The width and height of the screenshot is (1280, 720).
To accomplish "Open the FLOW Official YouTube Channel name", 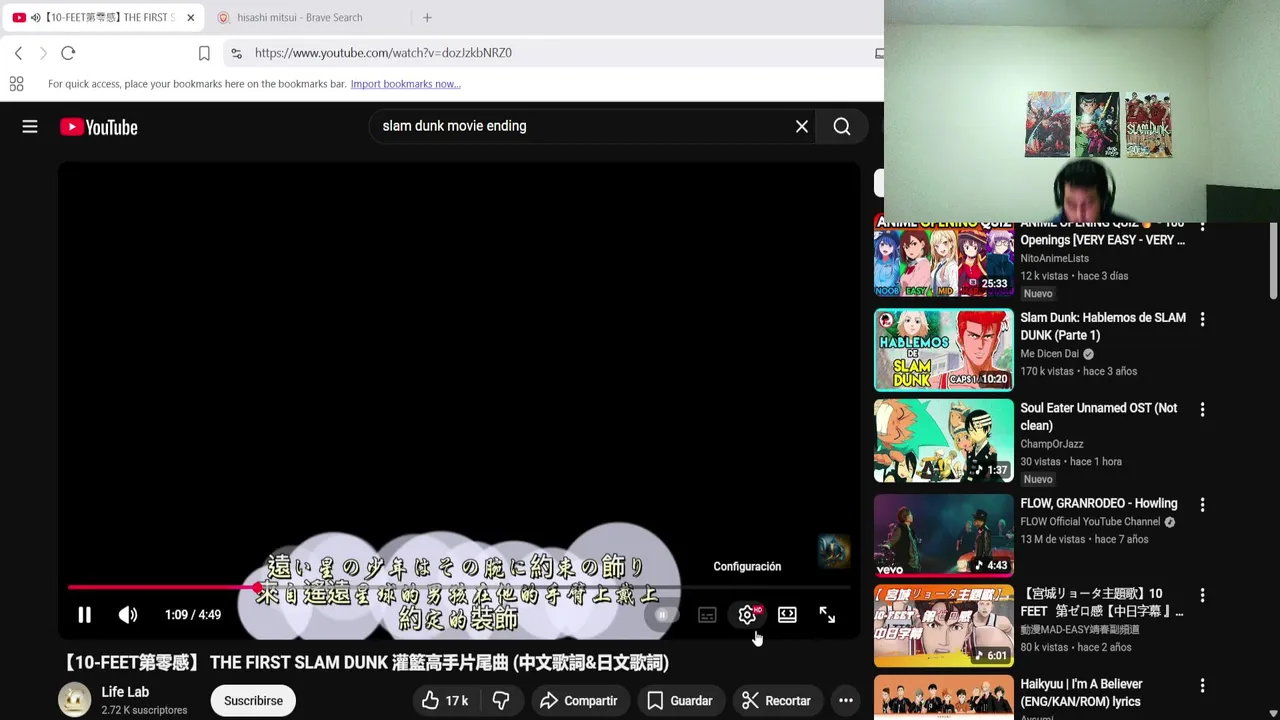I will tap(1090, 522).
